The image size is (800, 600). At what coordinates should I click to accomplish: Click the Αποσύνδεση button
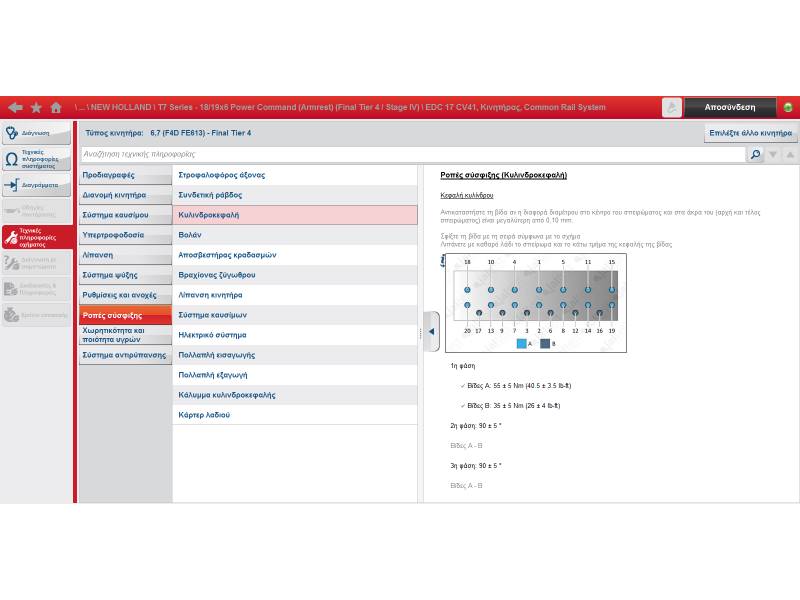click(x=729, y=107)
